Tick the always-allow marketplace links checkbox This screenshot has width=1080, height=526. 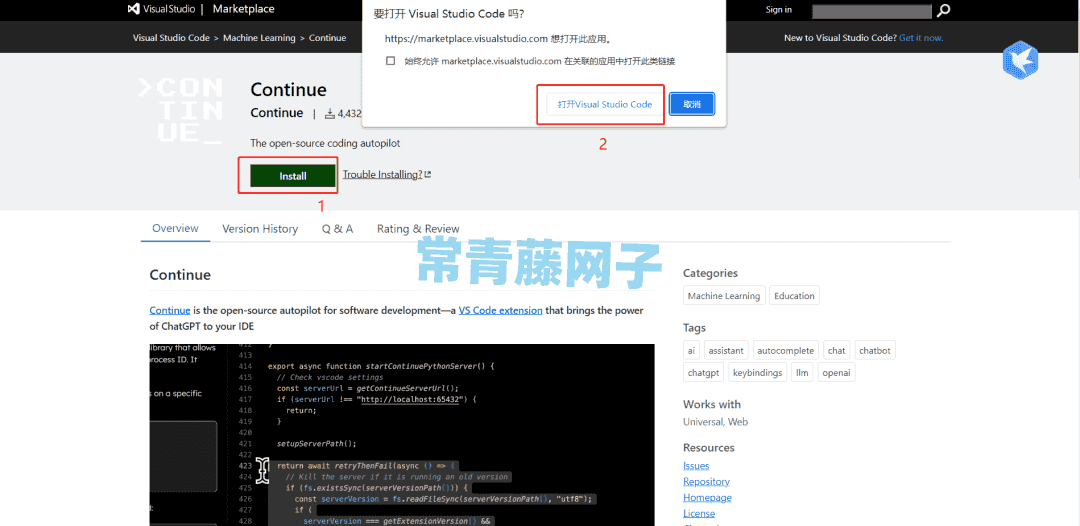click(x=391, y=61)
